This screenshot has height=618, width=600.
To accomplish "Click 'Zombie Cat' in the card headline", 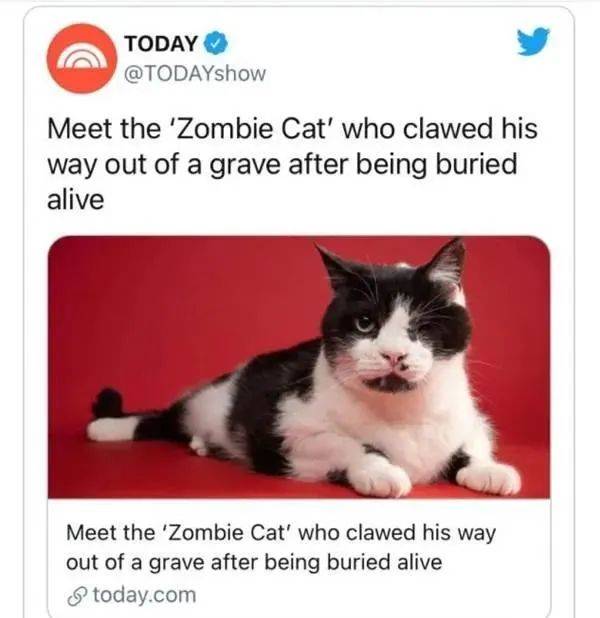I will pyautogui.click(x=225, y=532).
